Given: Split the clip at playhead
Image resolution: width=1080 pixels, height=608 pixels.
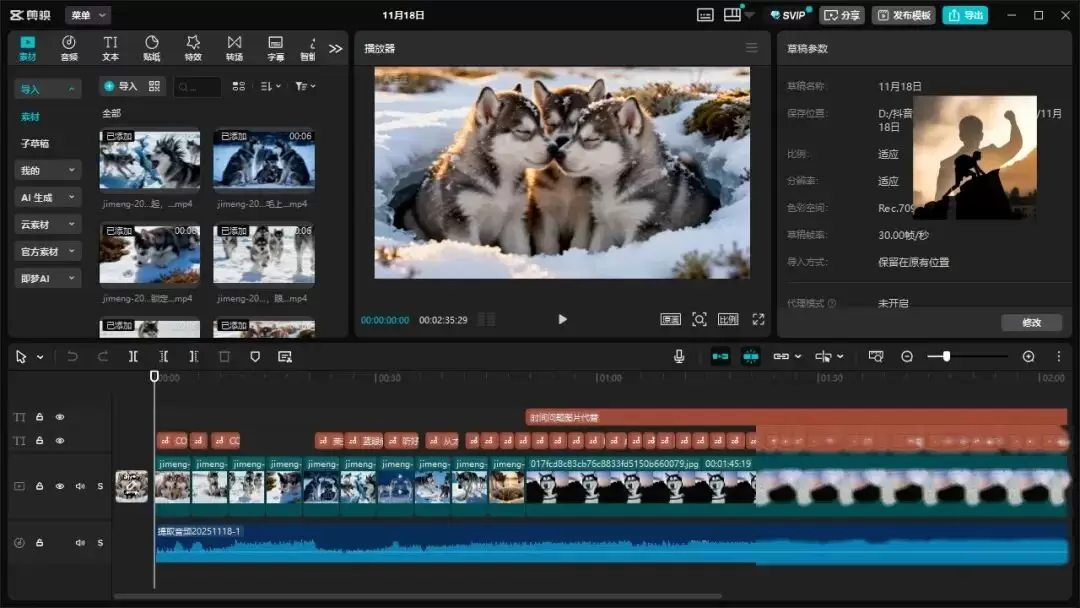Looking at the screenshot, I should coord(133,357).
